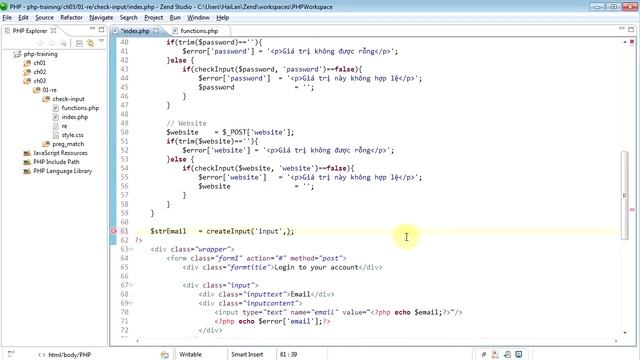Select the 01-re folder
The image size is (640, 360).
point(49,90)
